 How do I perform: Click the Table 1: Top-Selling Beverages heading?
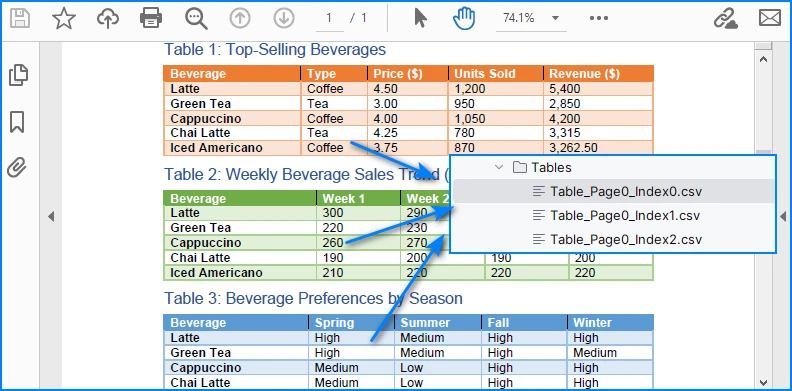[275, 50]
